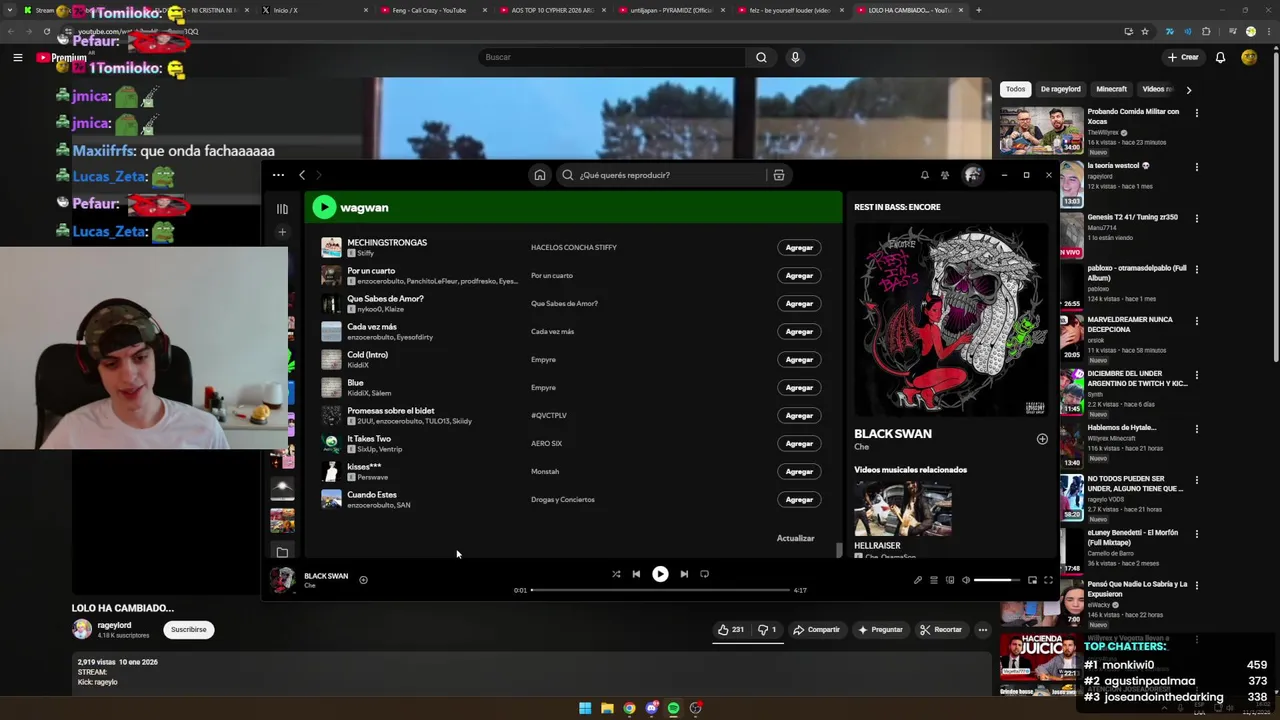Add Por un cuarto via Agregar
This screenshot has height=720, width=1280.
(x=799, y=275)
